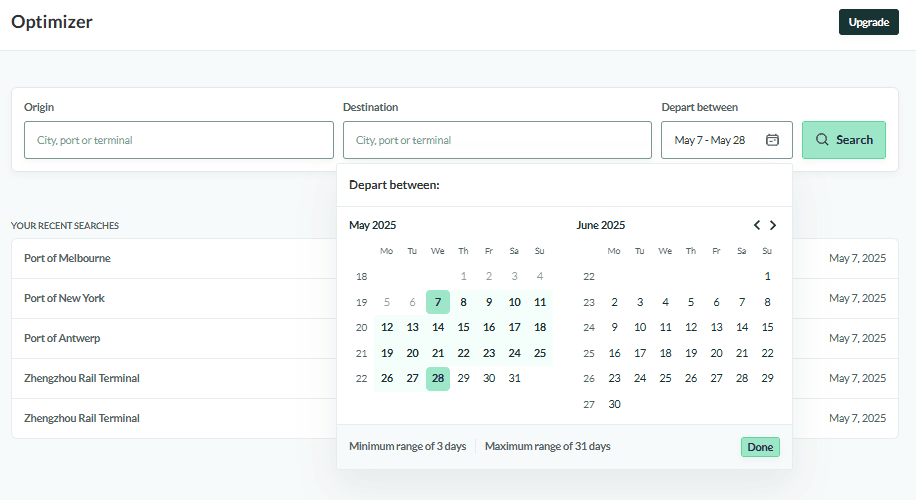Click May 24 in the calendar
Image resolution: width=916 pixels, height=500 pixels.
click(514, 353)
